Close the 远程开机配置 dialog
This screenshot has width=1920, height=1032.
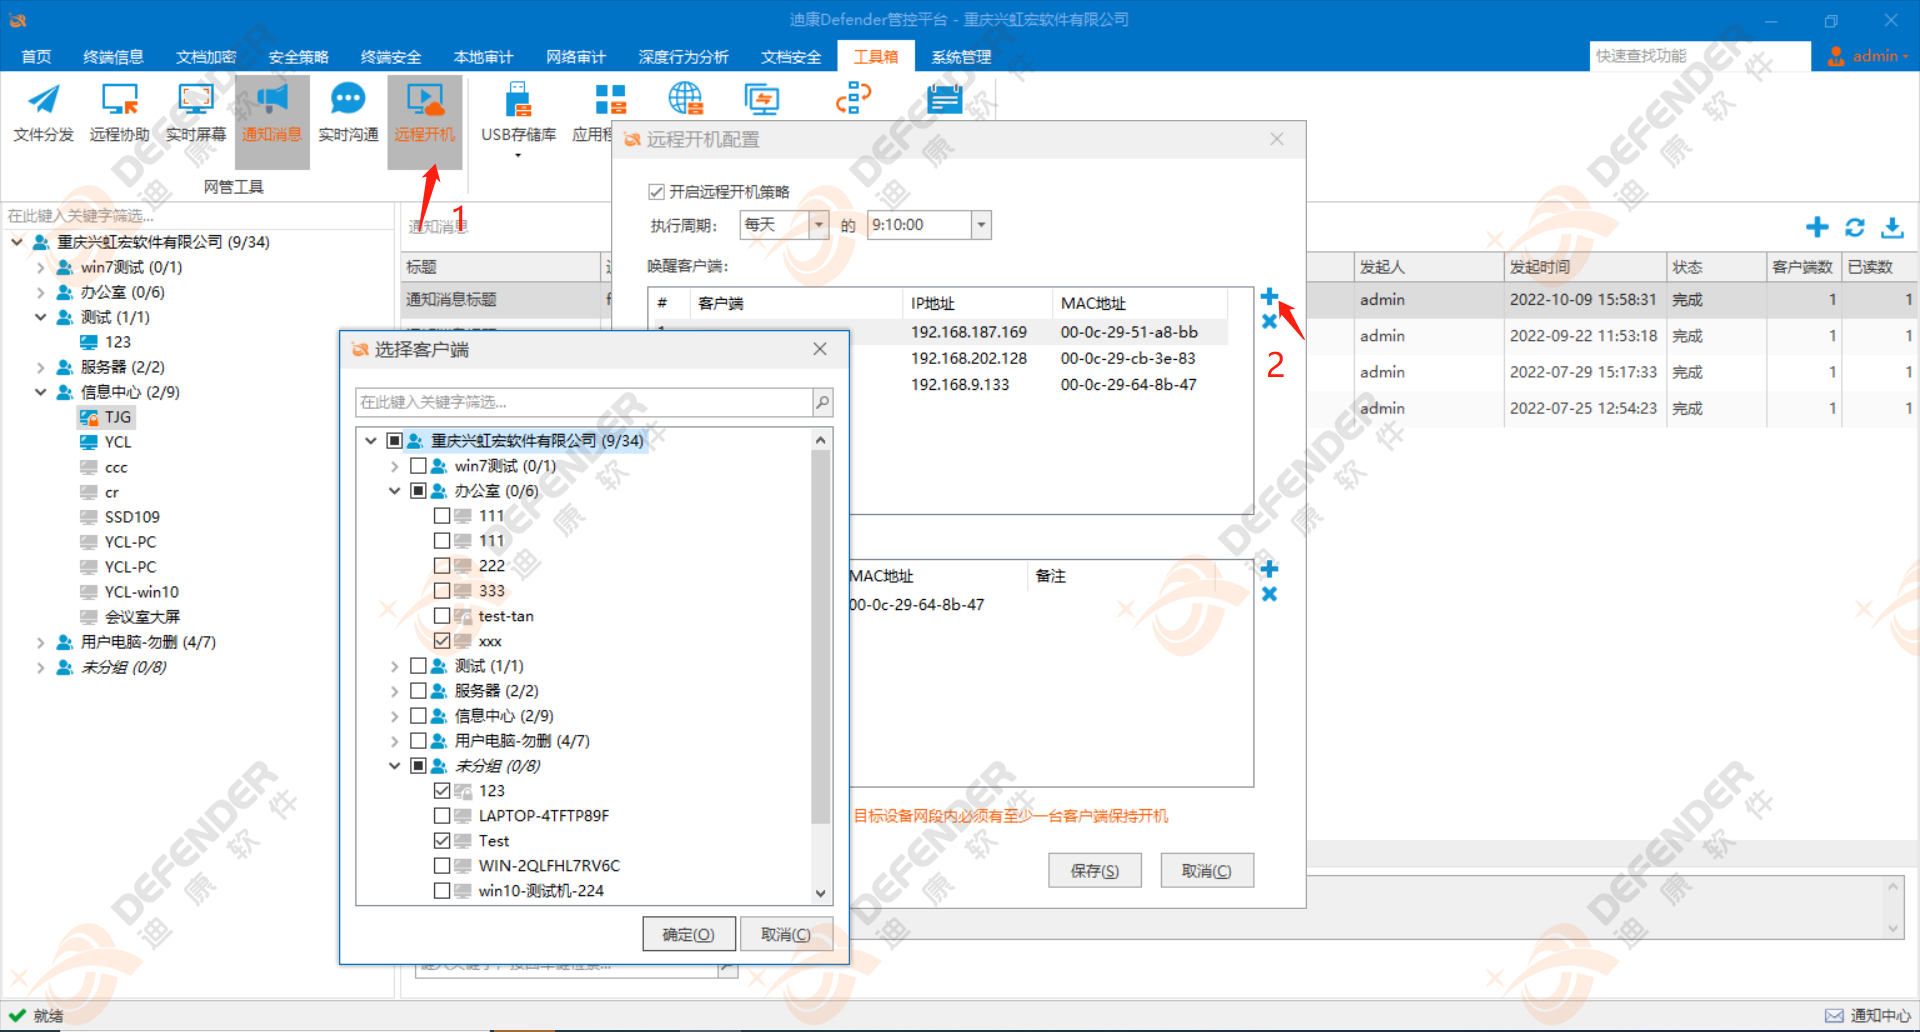click(x=1277, y=139)
